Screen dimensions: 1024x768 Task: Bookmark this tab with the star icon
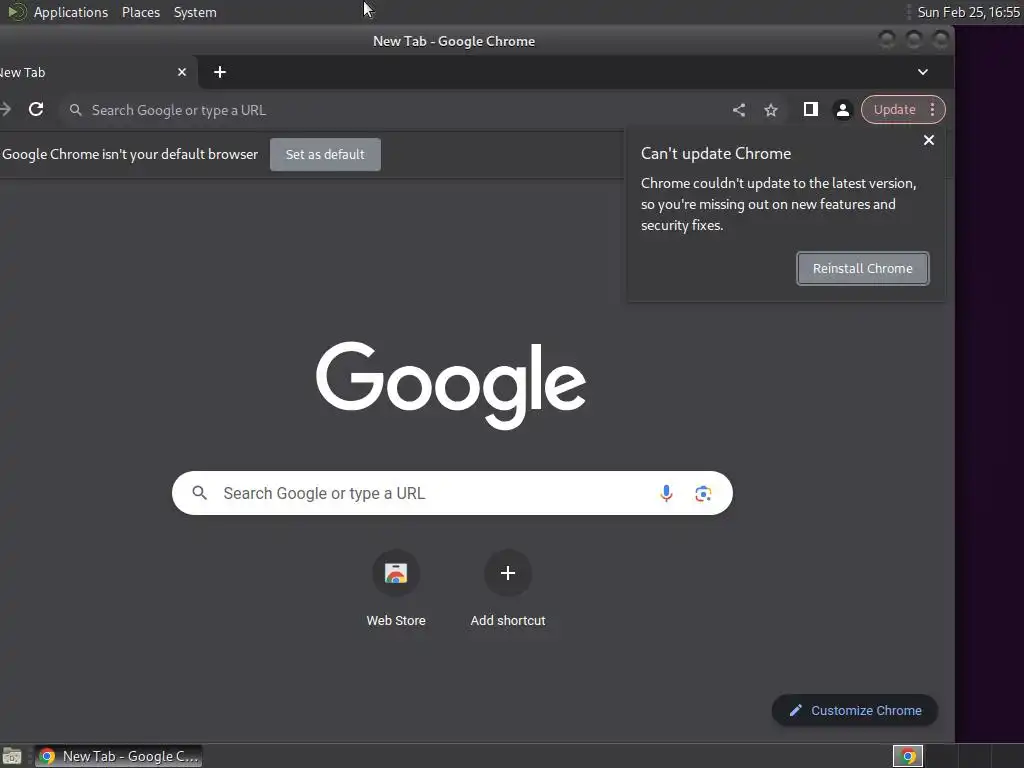[x=771, y=110]
